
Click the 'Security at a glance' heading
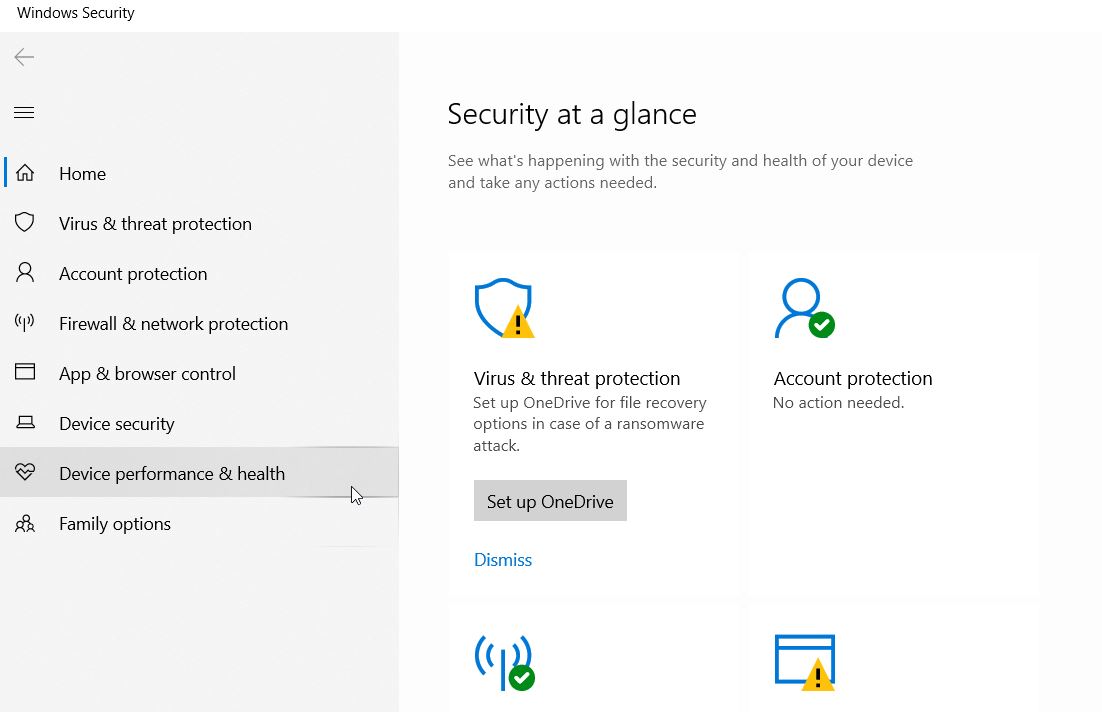(x=572, y=114)
